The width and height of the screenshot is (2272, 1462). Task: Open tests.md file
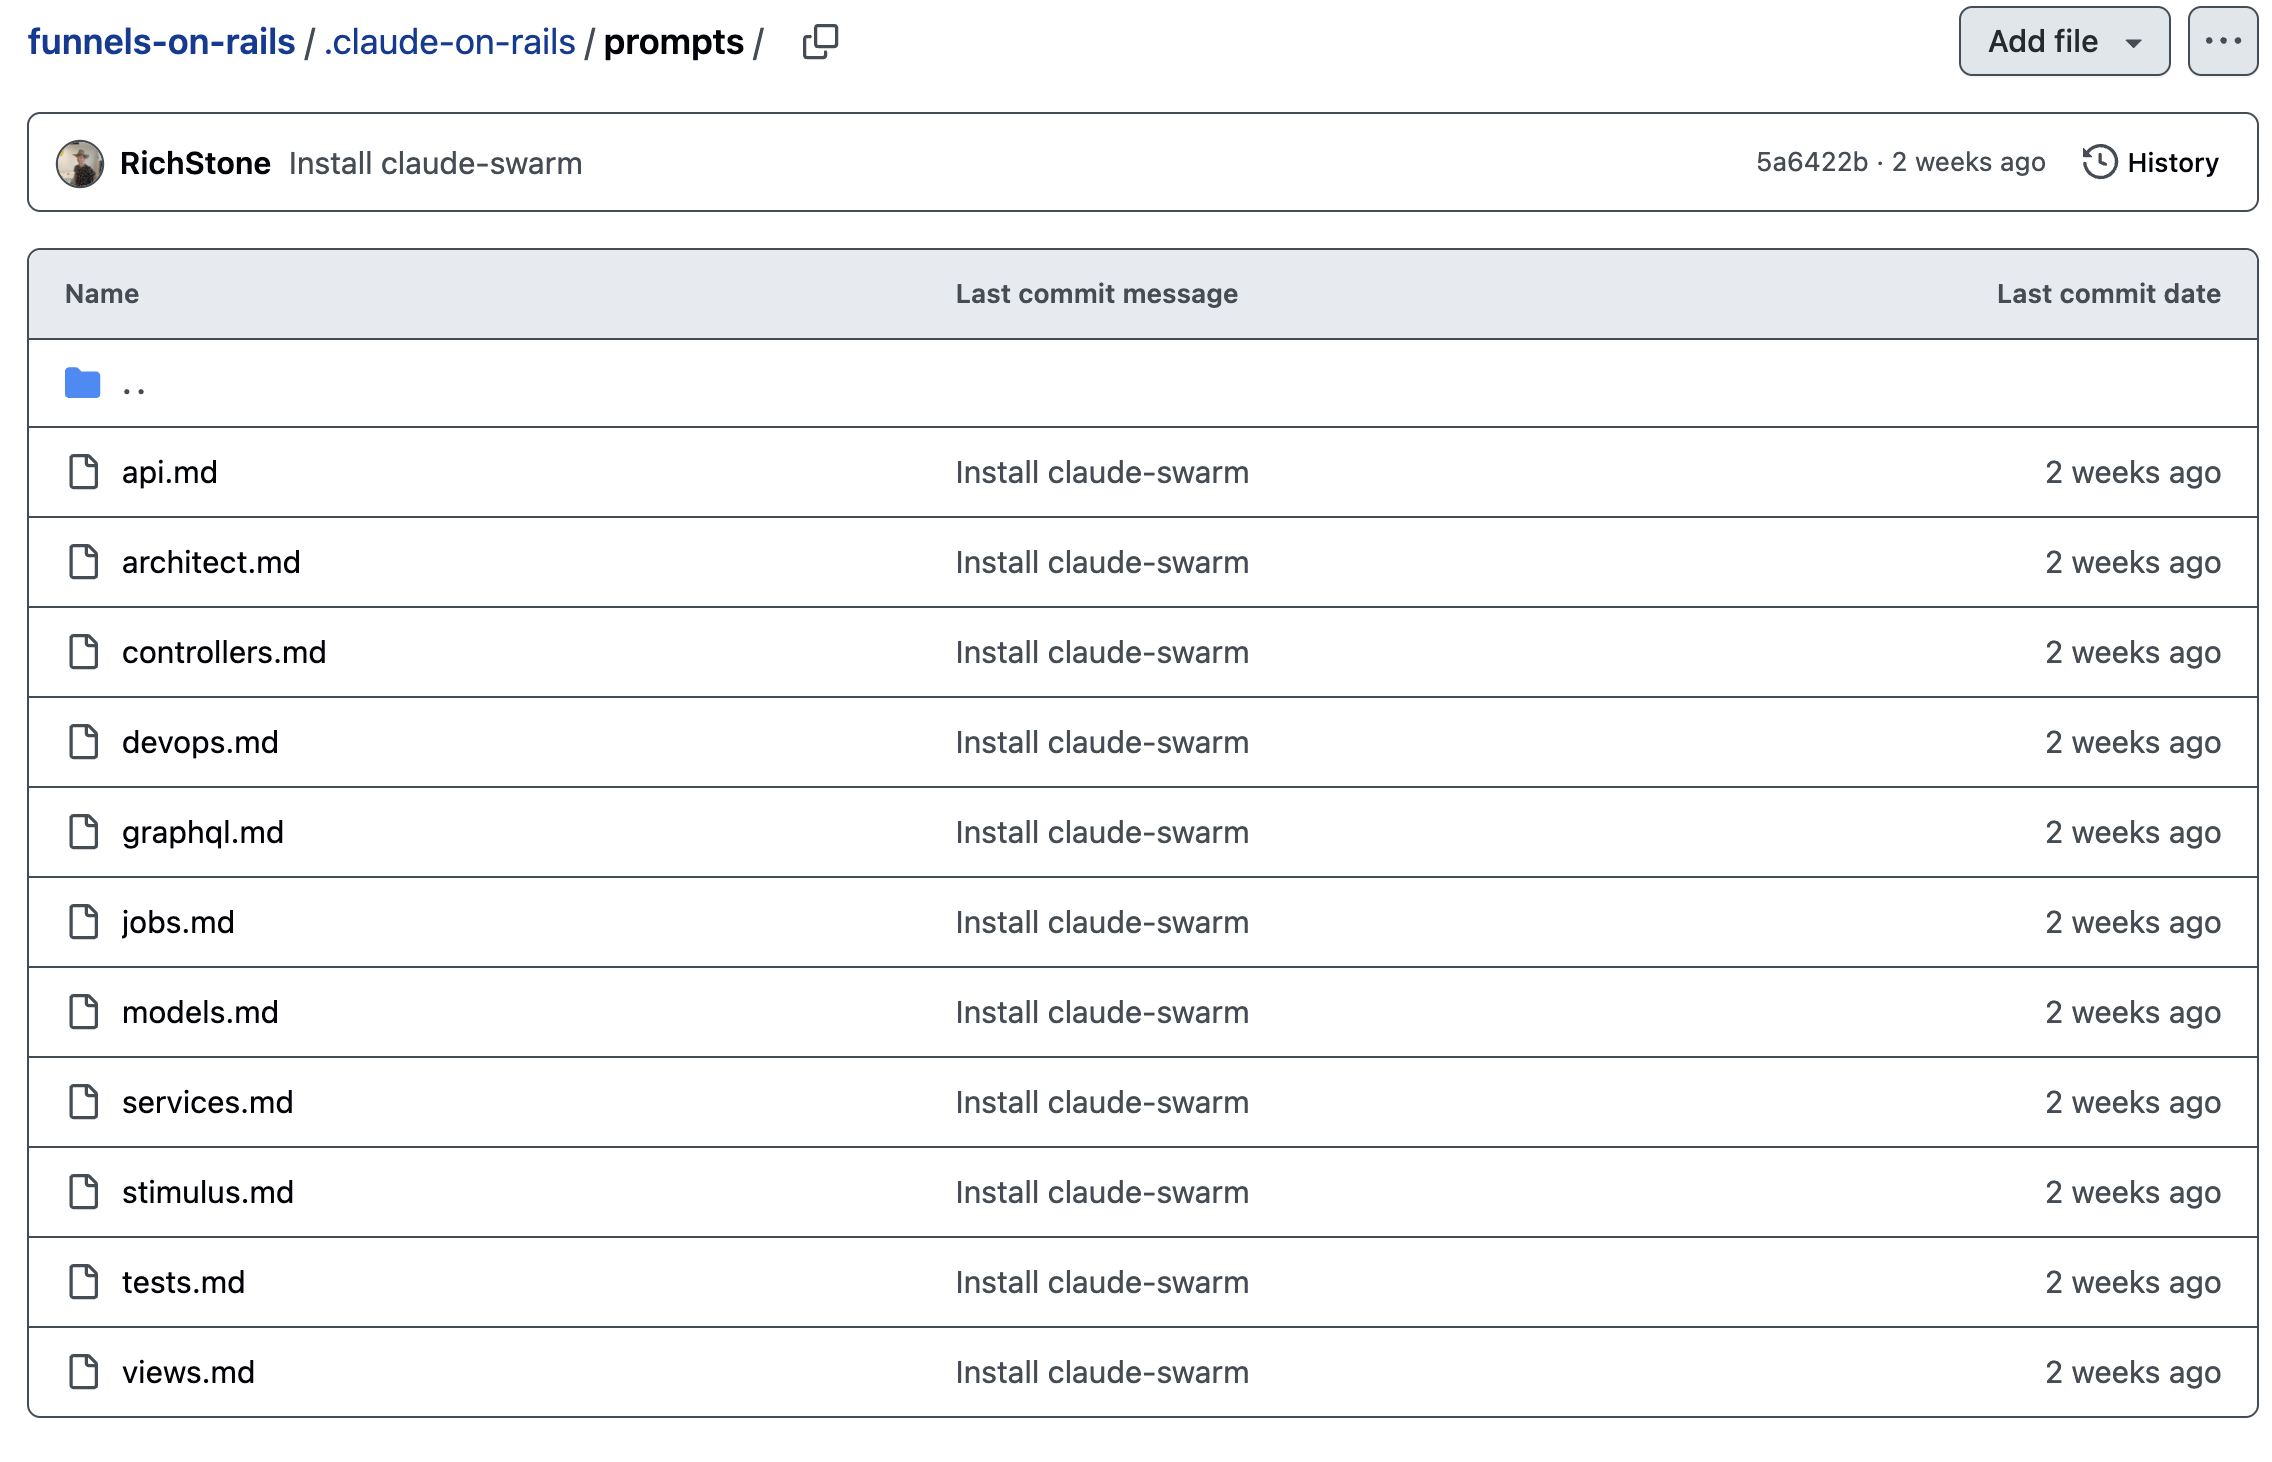coord(183,1282)
